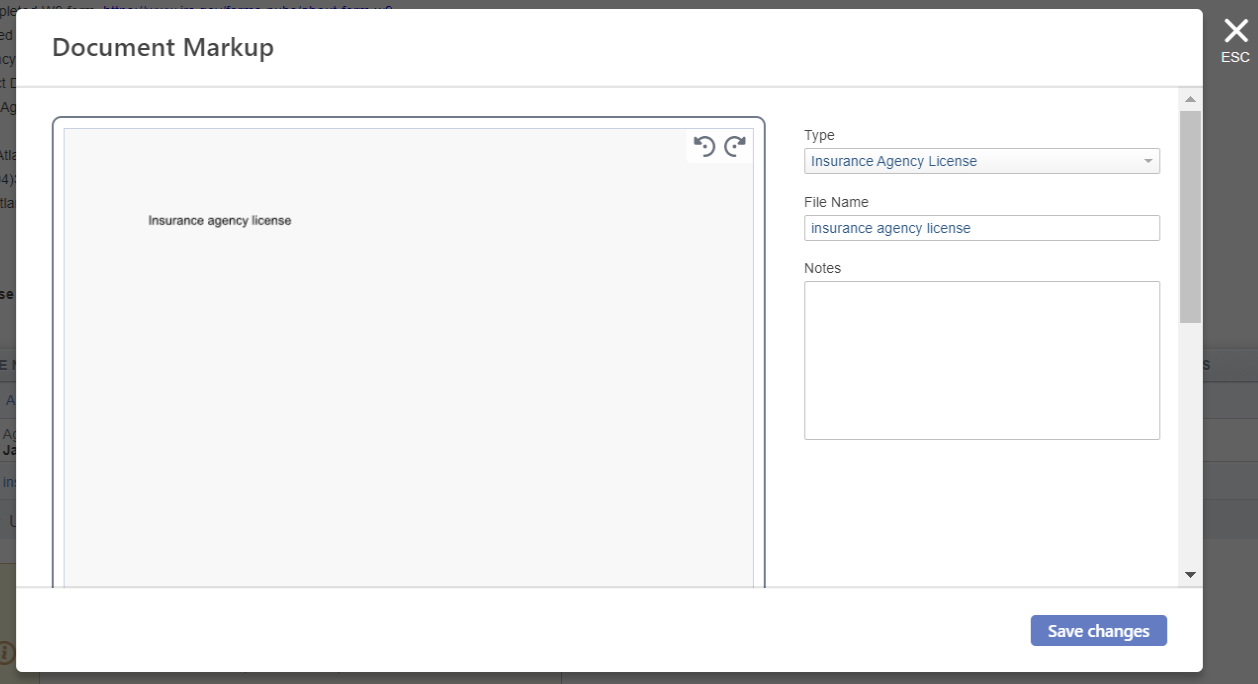The height and width of the screenshot is (684, 1258).
Task: Click the 'Insurance agency license' text in the preview
Action: (220, 220)
